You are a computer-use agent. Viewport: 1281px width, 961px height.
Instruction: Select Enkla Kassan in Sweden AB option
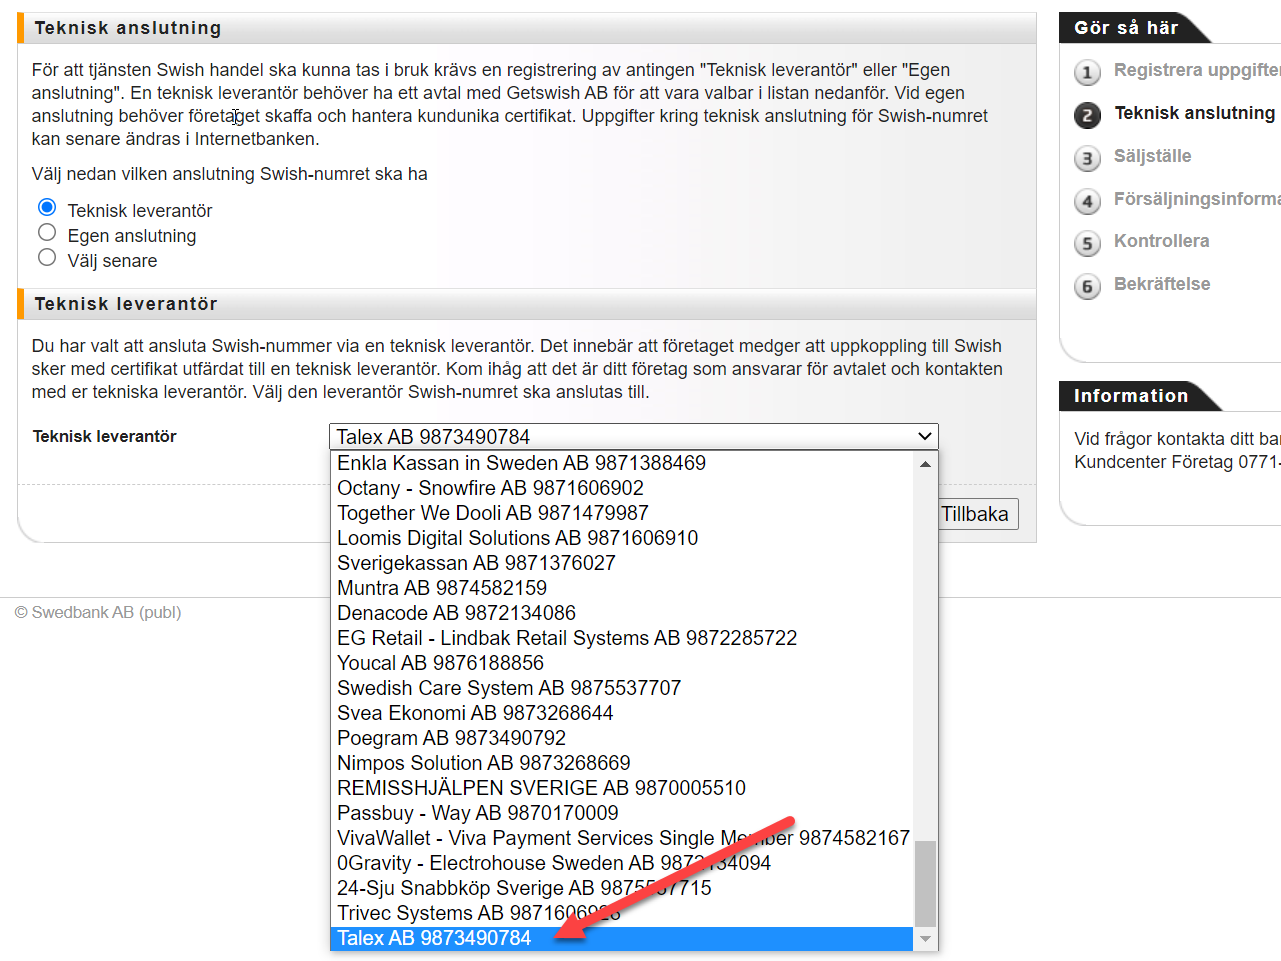point(621,463)
